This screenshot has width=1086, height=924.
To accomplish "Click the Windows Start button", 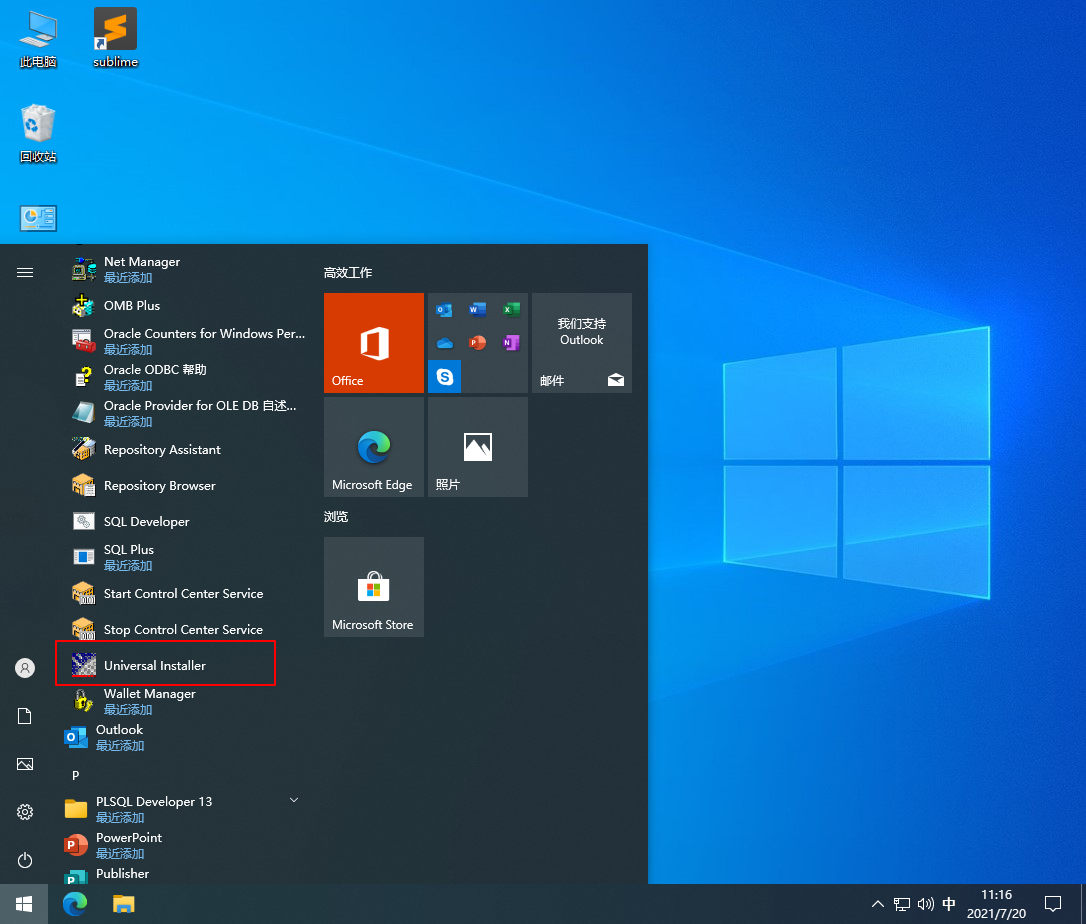I will click(x=24, y=904).
